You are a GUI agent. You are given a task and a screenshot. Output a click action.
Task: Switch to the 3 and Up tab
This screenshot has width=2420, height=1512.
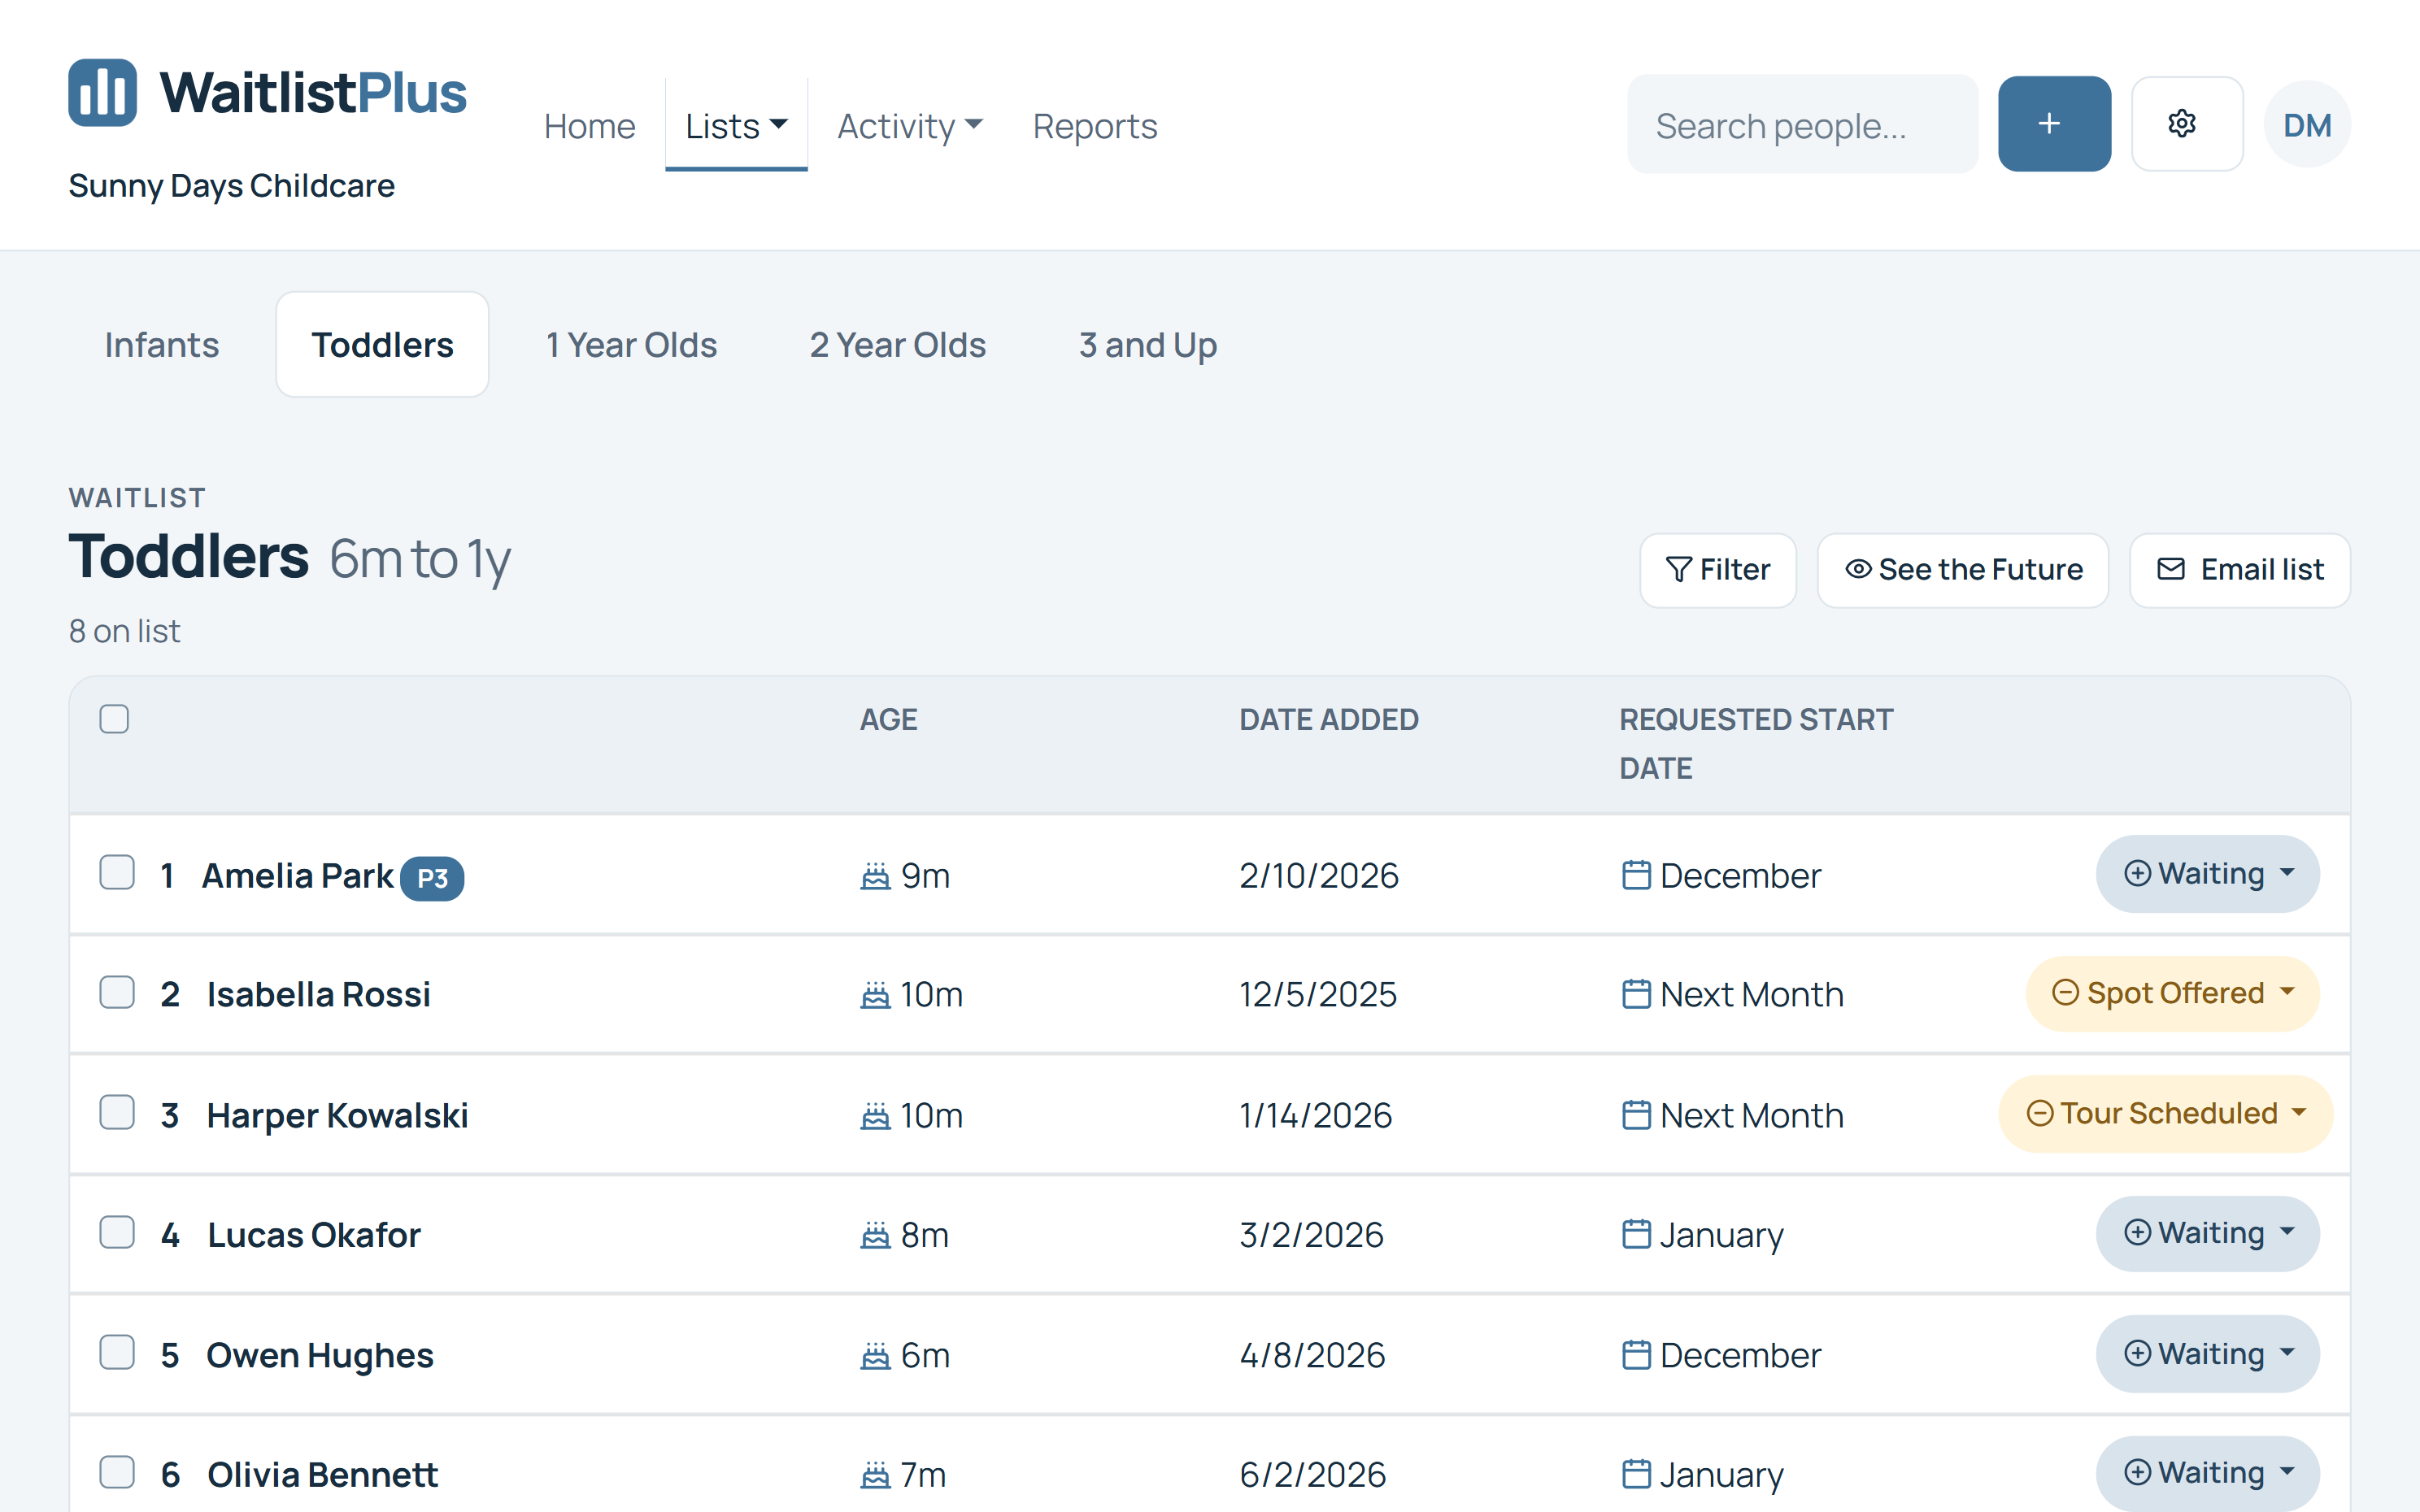[1148, 345]
